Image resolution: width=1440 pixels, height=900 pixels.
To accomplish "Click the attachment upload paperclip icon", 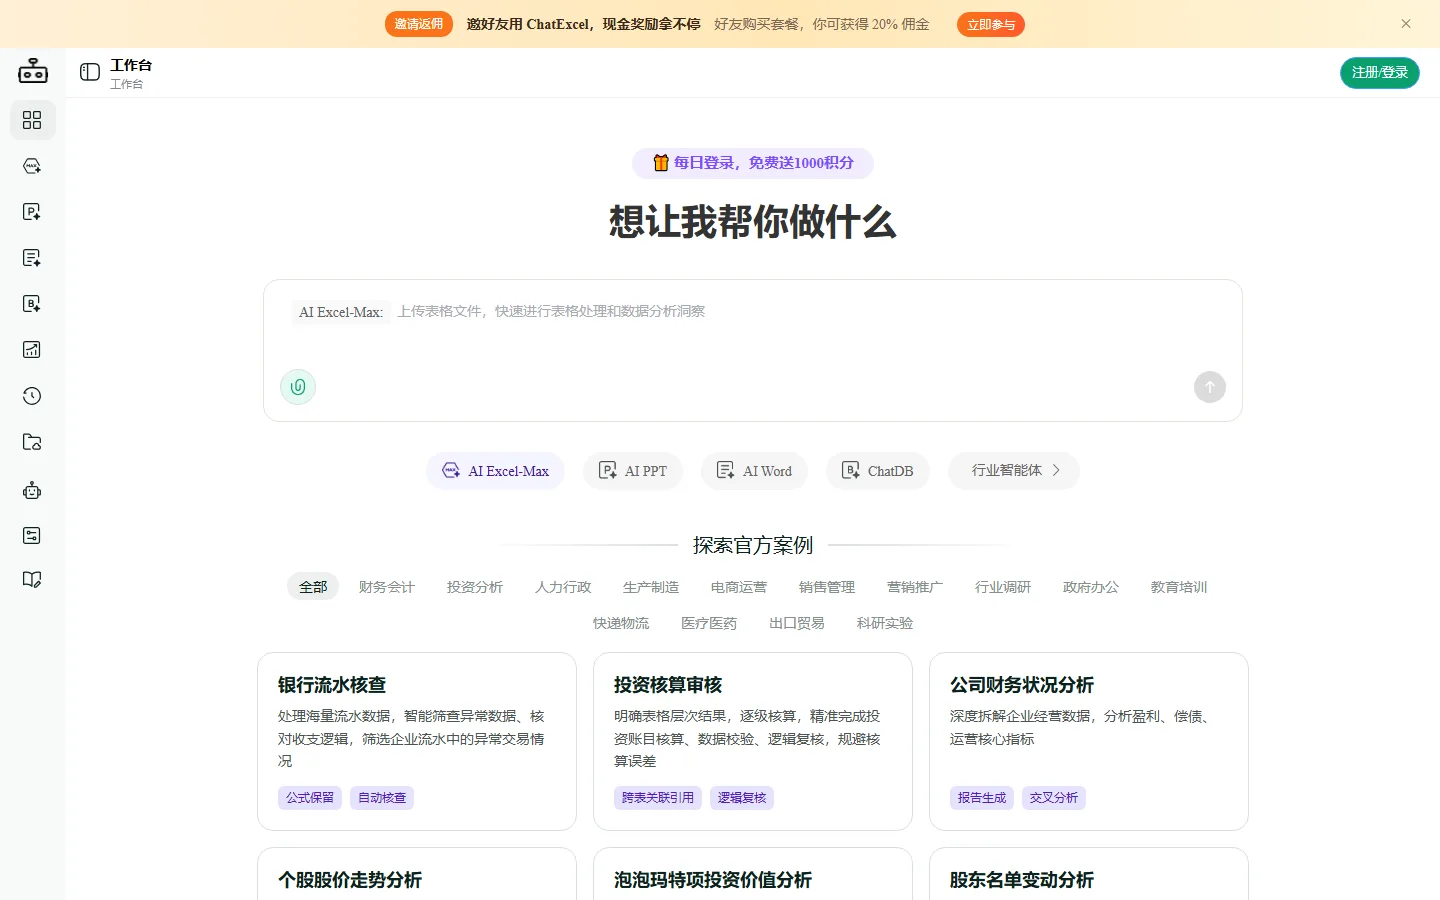I will coord(298,387).
